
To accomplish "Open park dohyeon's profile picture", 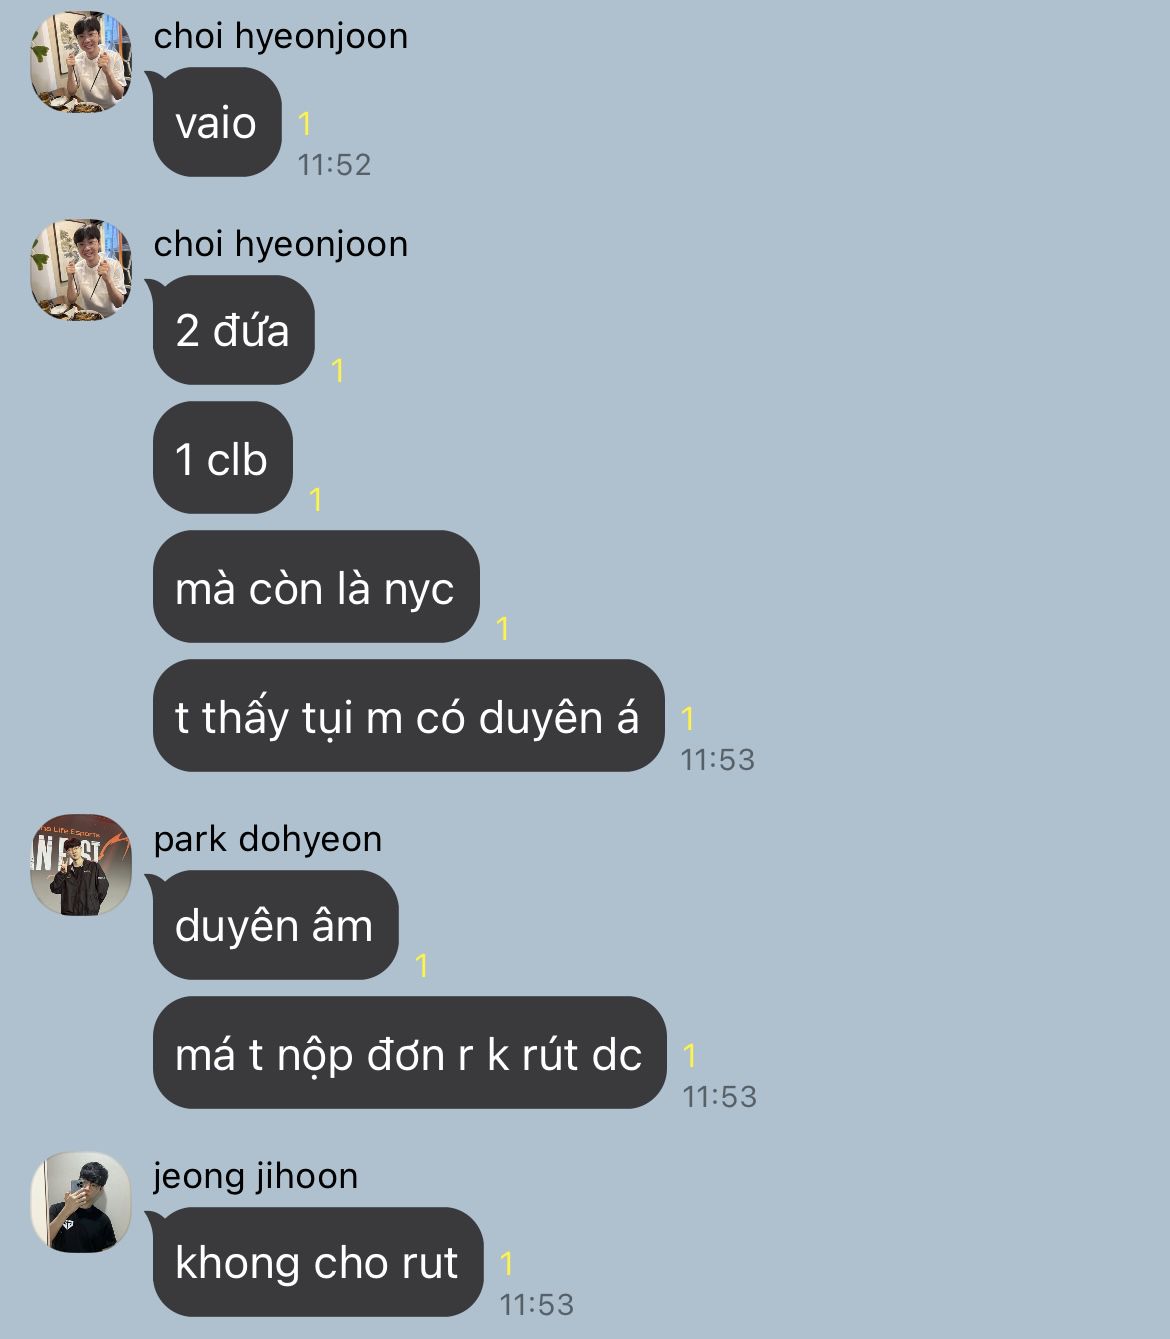I will click(81, 865).
